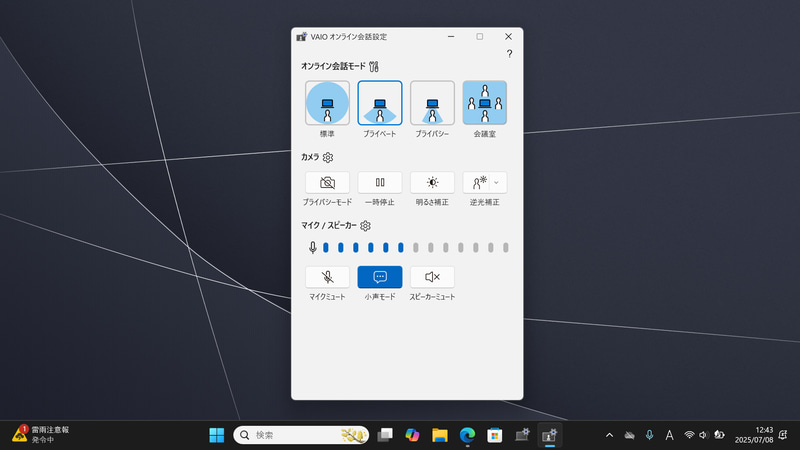Disable 小声モード button
Screen dimensions: 800x450
pyautogui.click(x=380, y=277)
